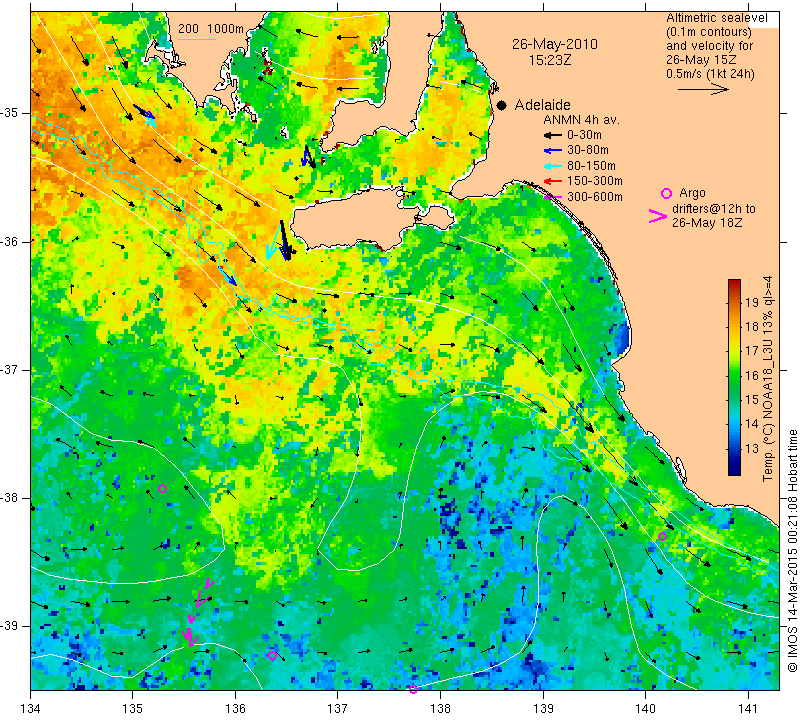Click the green band at 16 on colorbar
Screen dimensions: 800x720
point(734,375)
